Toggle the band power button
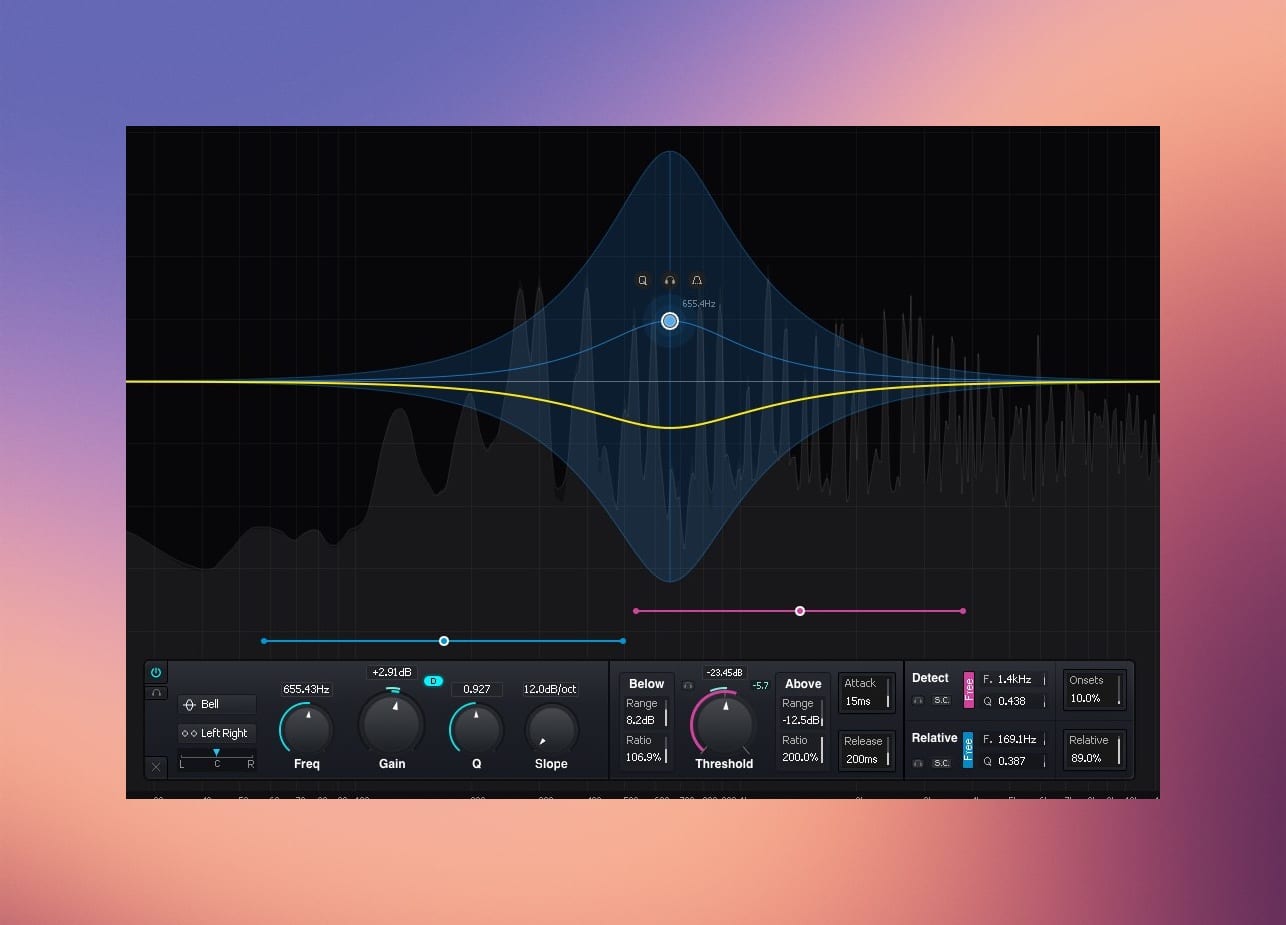Image resolution: width=1286 pixels, height=925 pixels. pyautogui.click(x=156, y=672)
